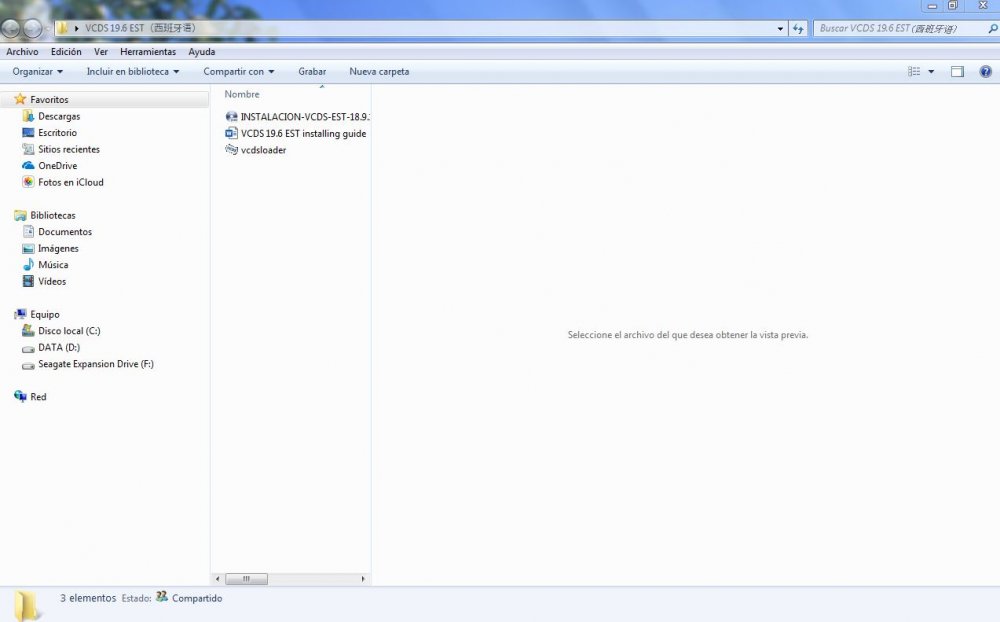Click the scrollbar right arrow
The height and width of the screenshot is (622, 1000).
tap(363, 579)
